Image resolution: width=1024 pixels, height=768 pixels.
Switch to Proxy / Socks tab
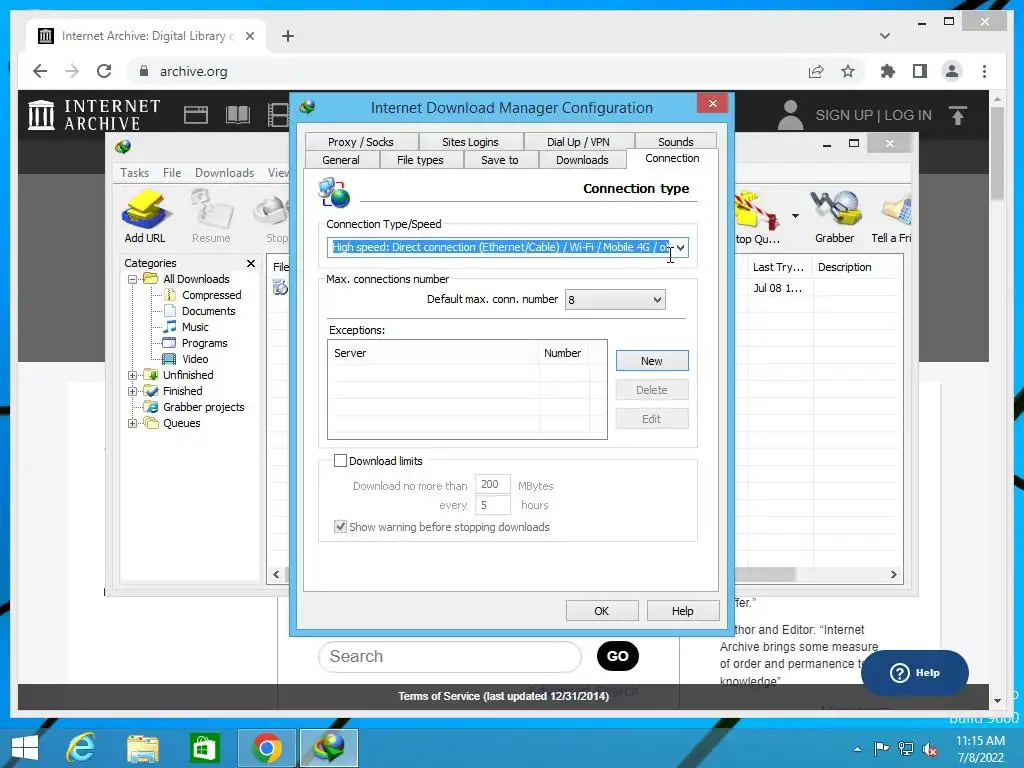click(360, 142)
